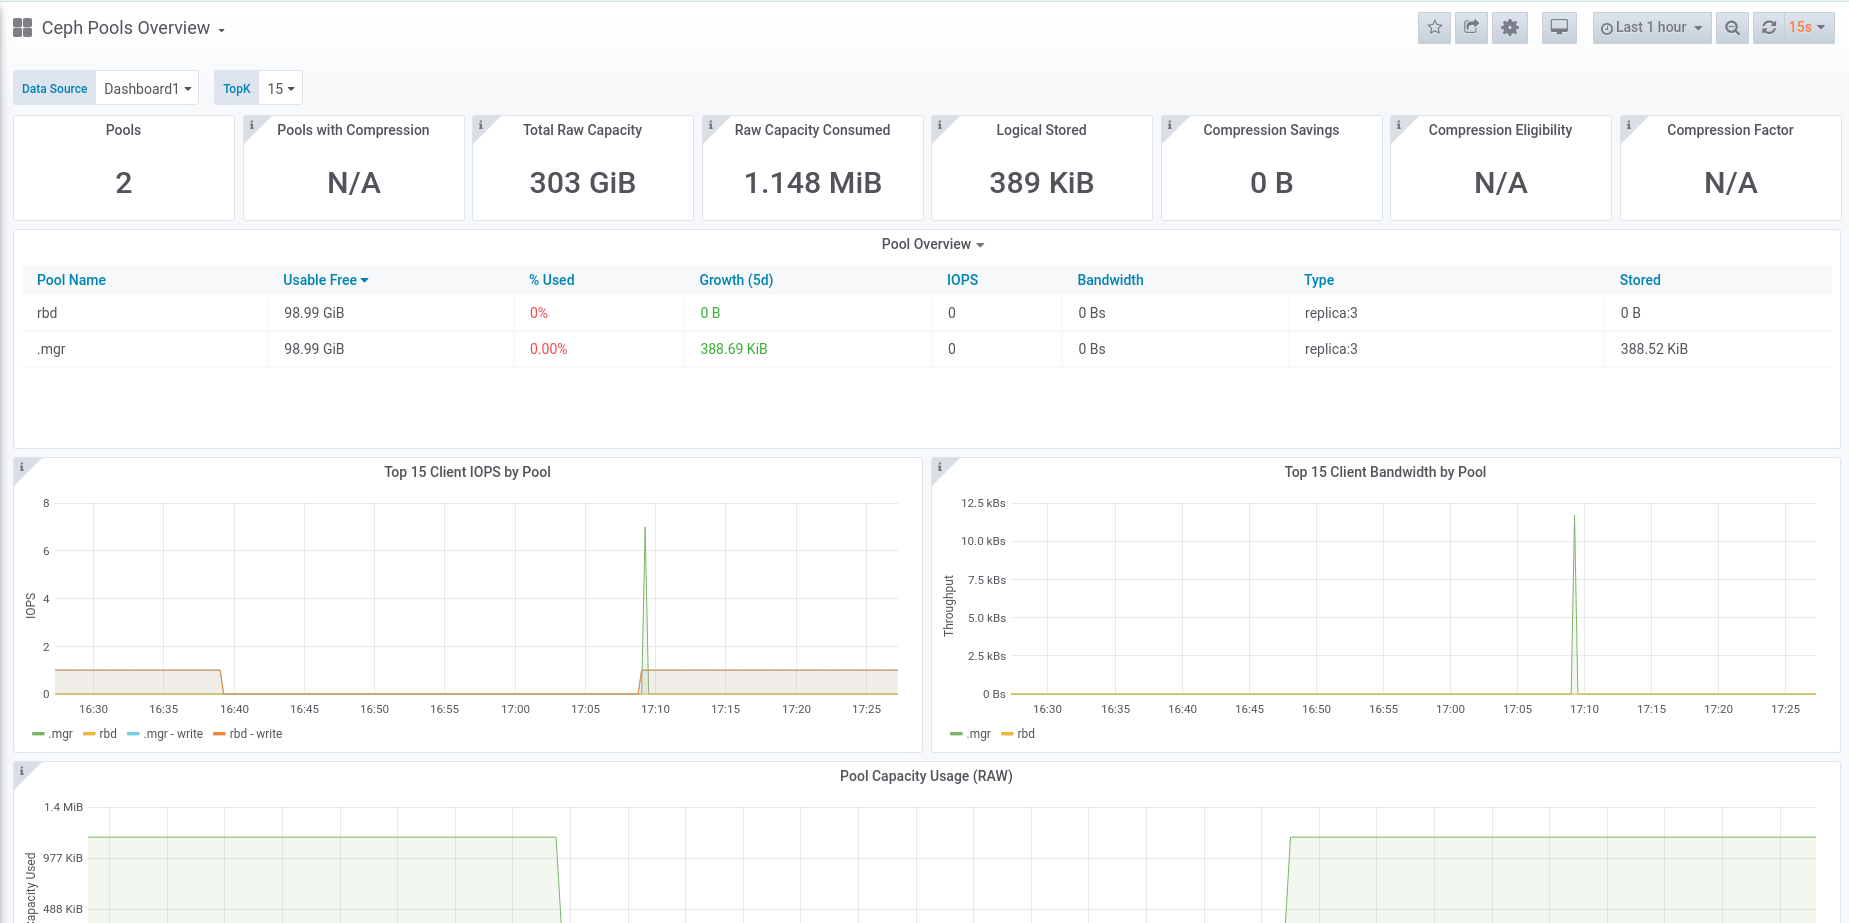Click the Top 15 Client Bandwidth by Pool title
This screenshot has height=923, width=1849.
[1385, 472]
